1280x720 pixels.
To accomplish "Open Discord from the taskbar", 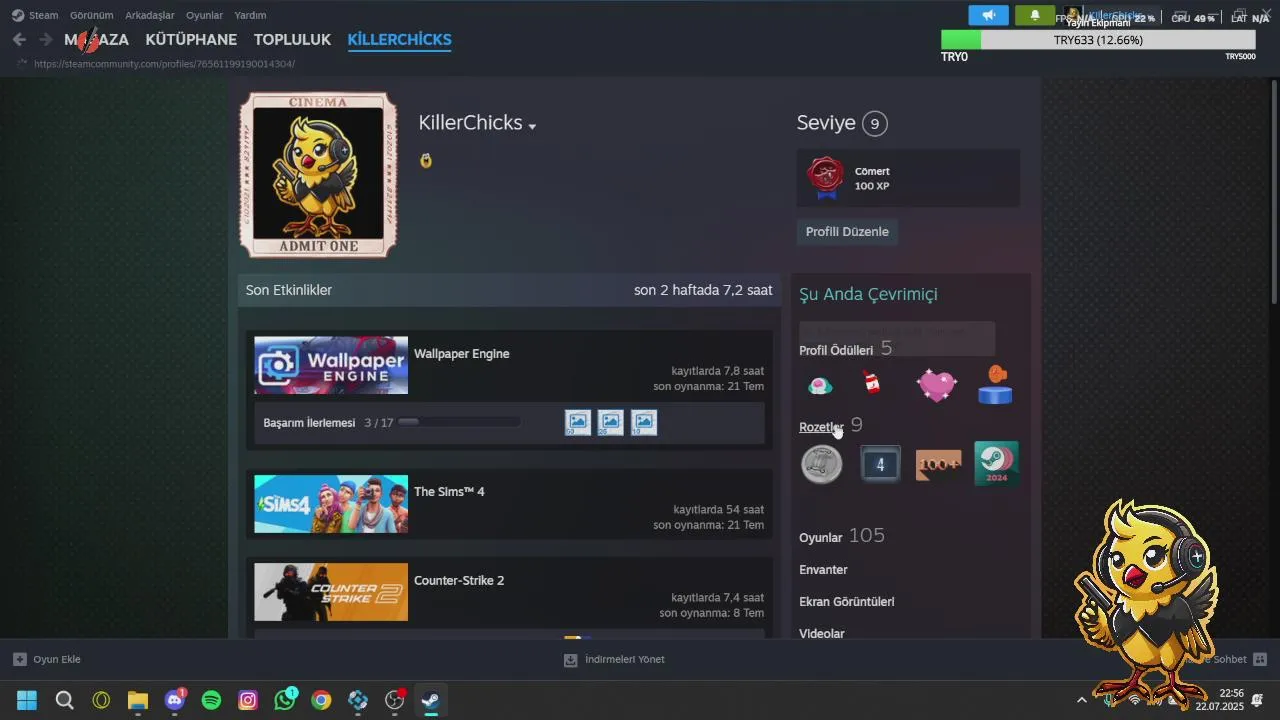I will (175, 700).
